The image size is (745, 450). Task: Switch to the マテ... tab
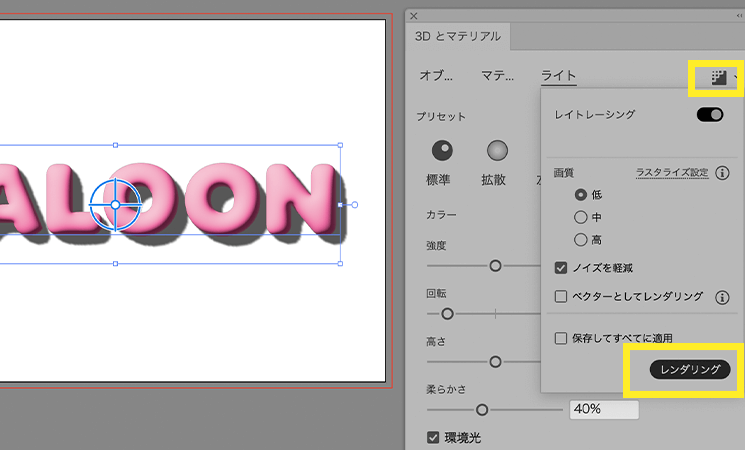(x=497, y=76)
